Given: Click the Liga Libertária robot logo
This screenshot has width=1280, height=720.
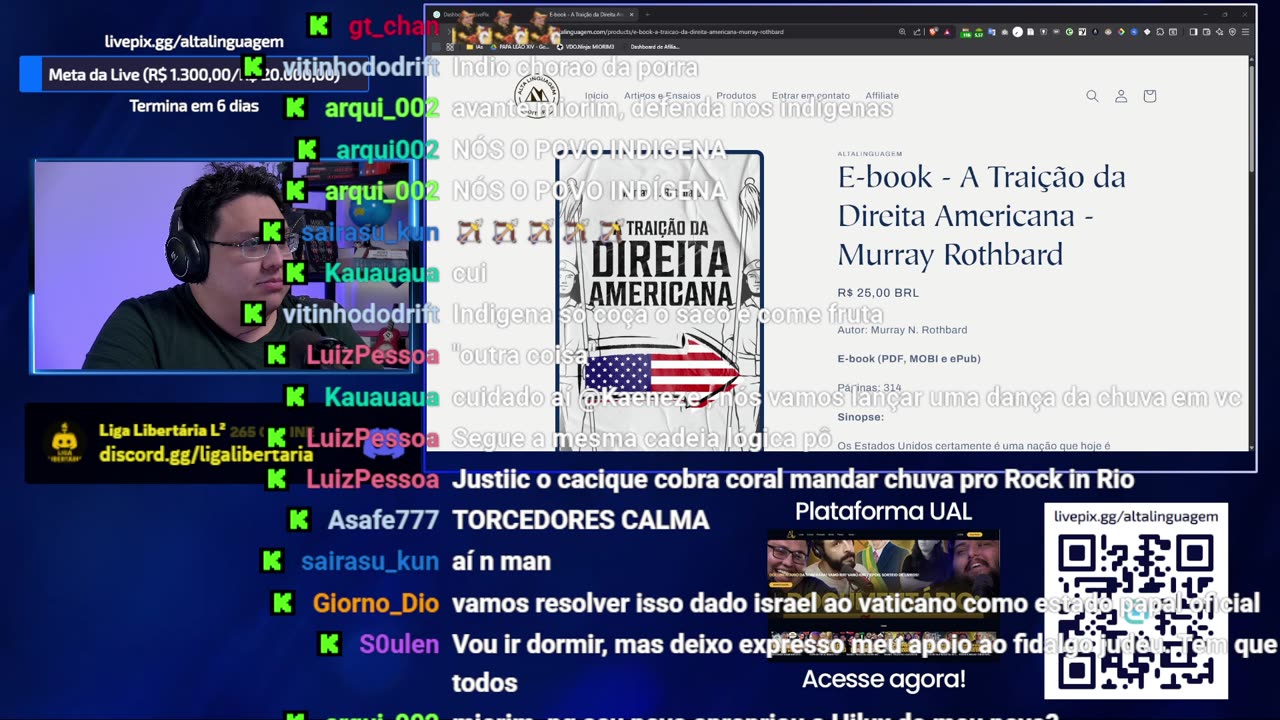Looking at the screenshot, I should point(65,443).
